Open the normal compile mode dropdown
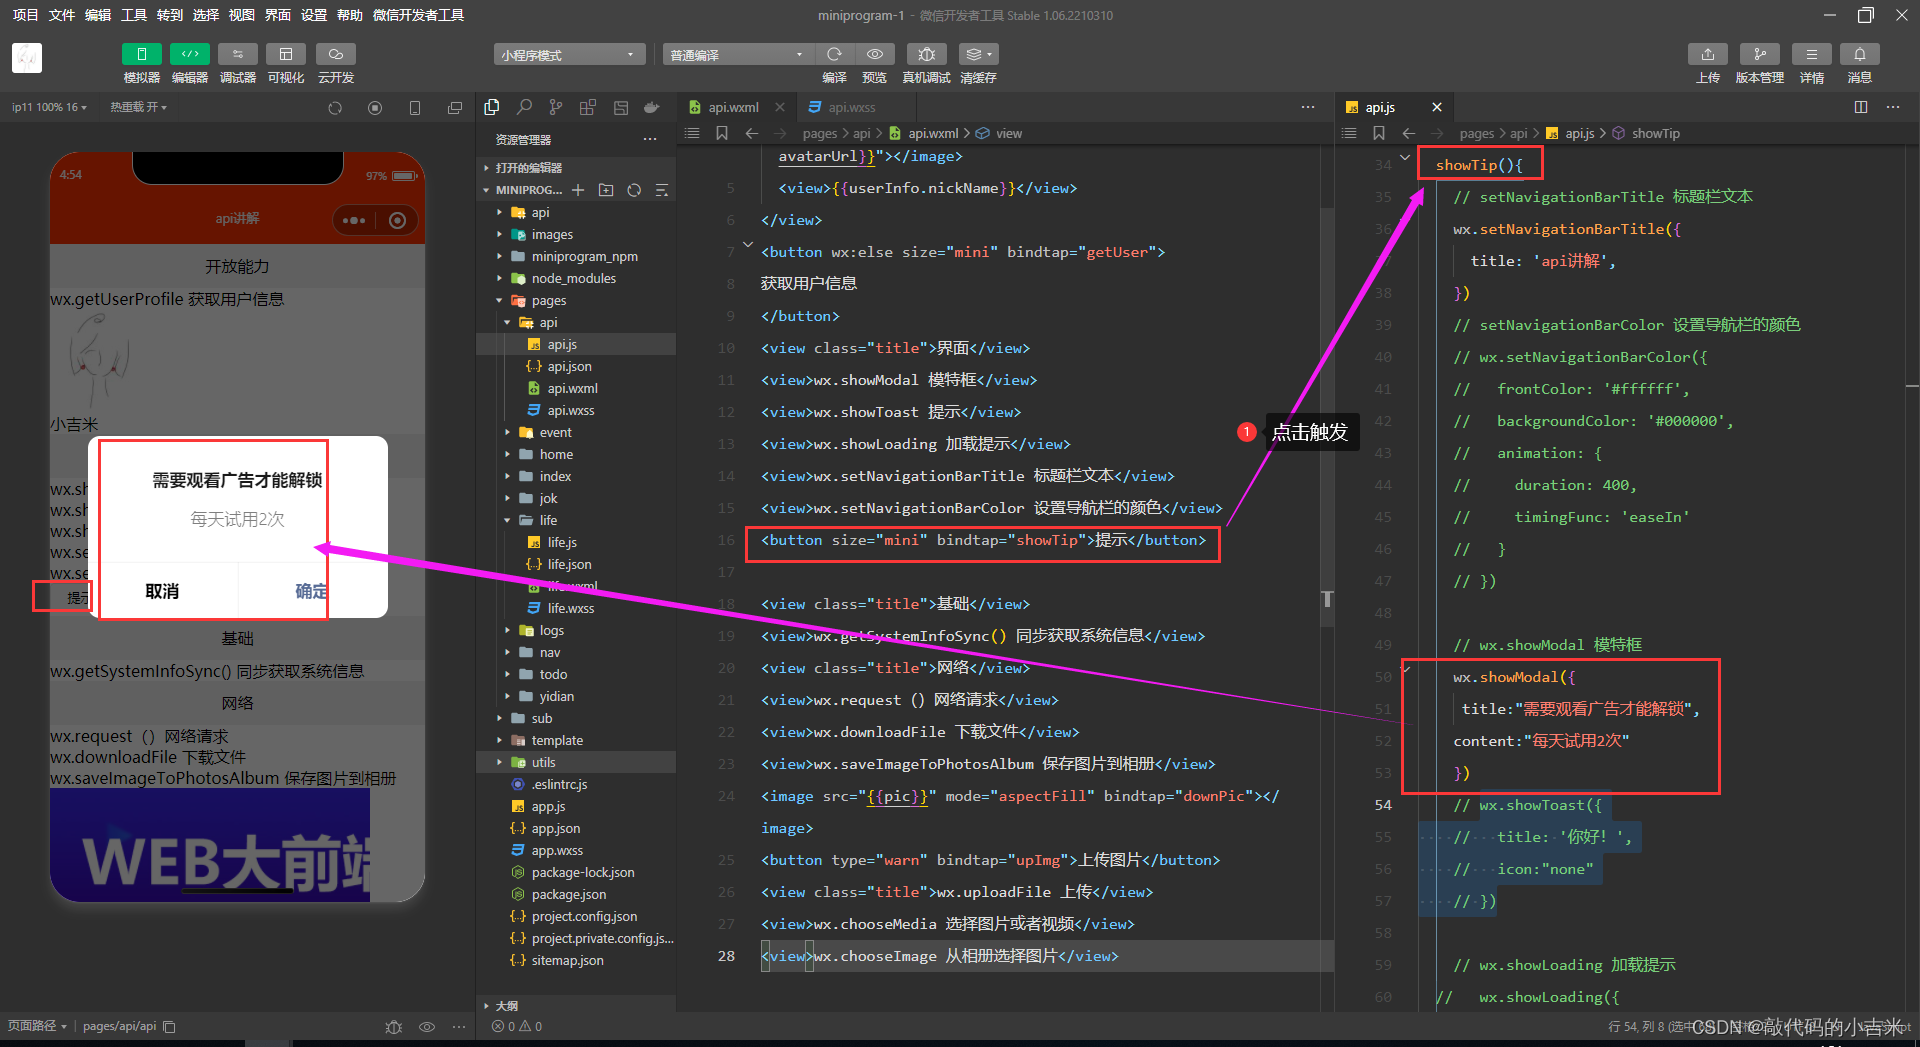Viewport: 1920px width, 1047px height. 738,54
